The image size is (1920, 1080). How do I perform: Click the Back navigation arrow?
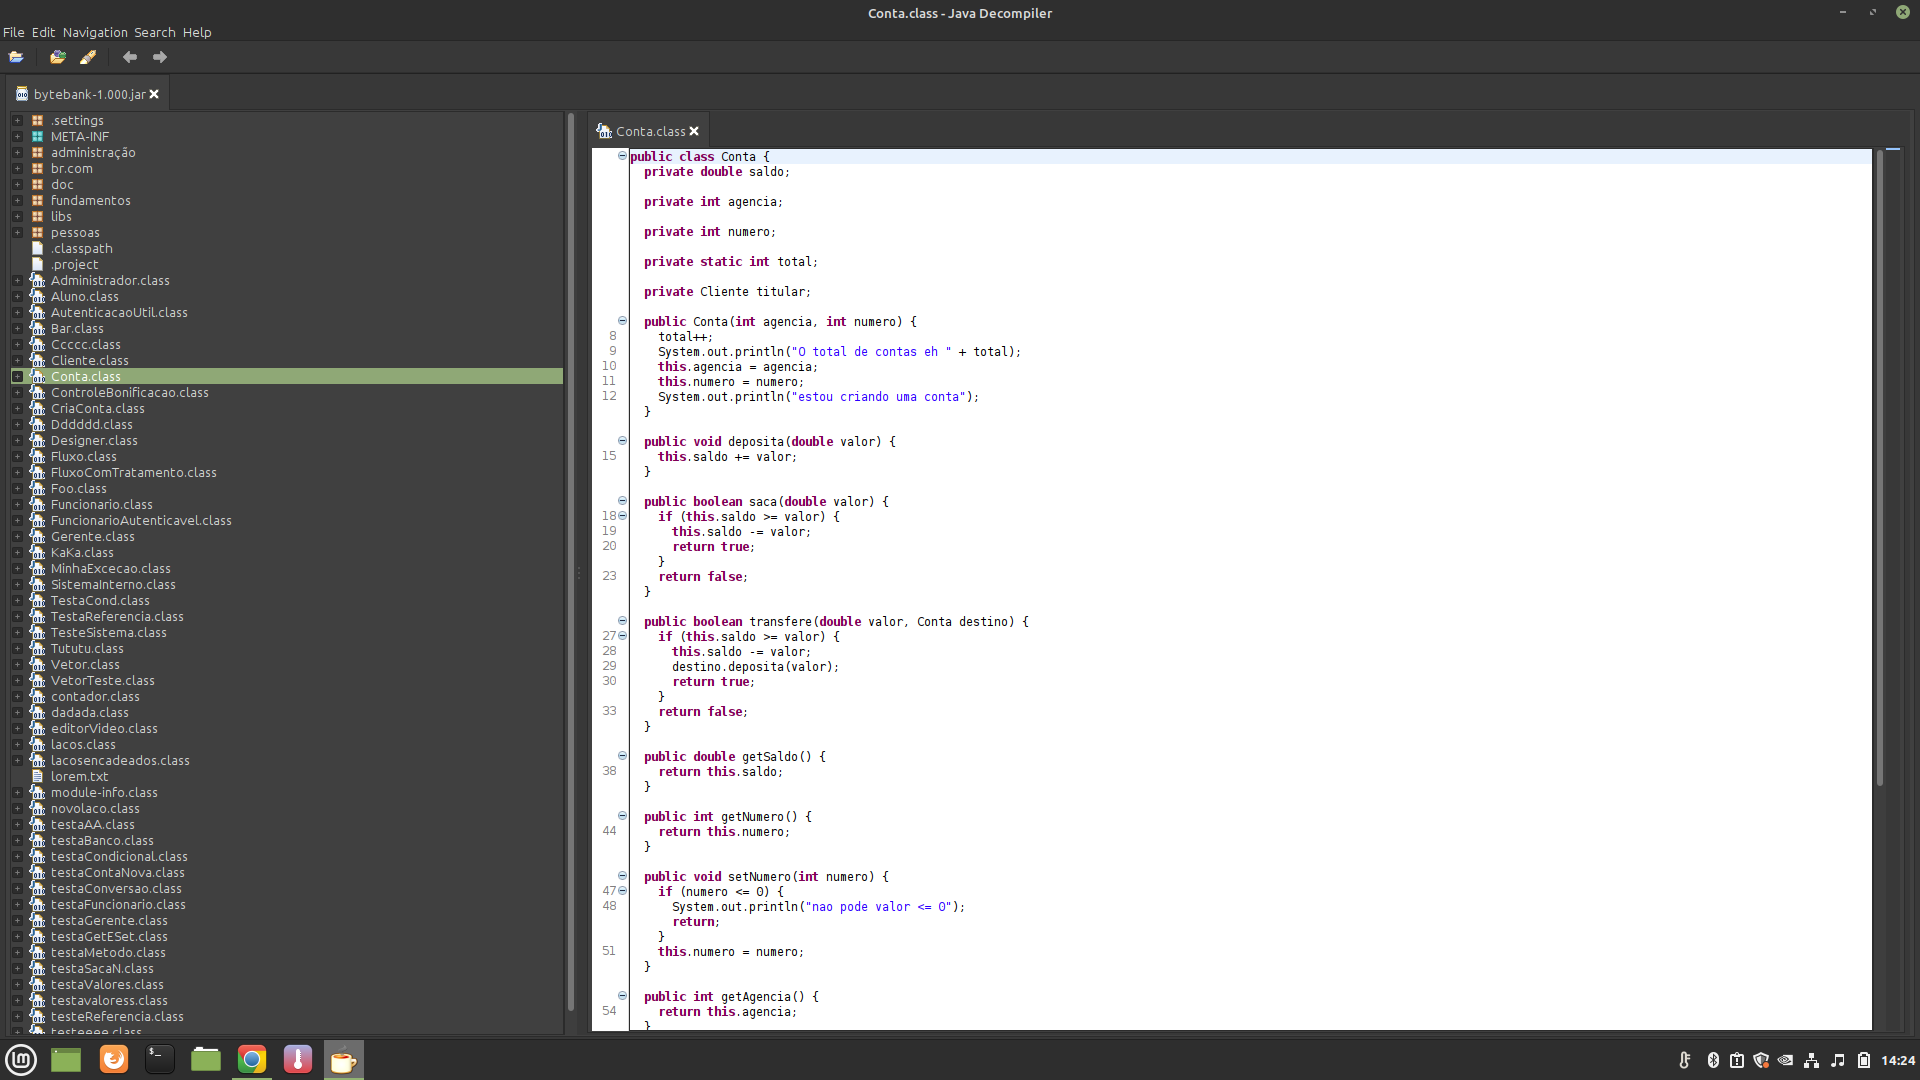130,57
